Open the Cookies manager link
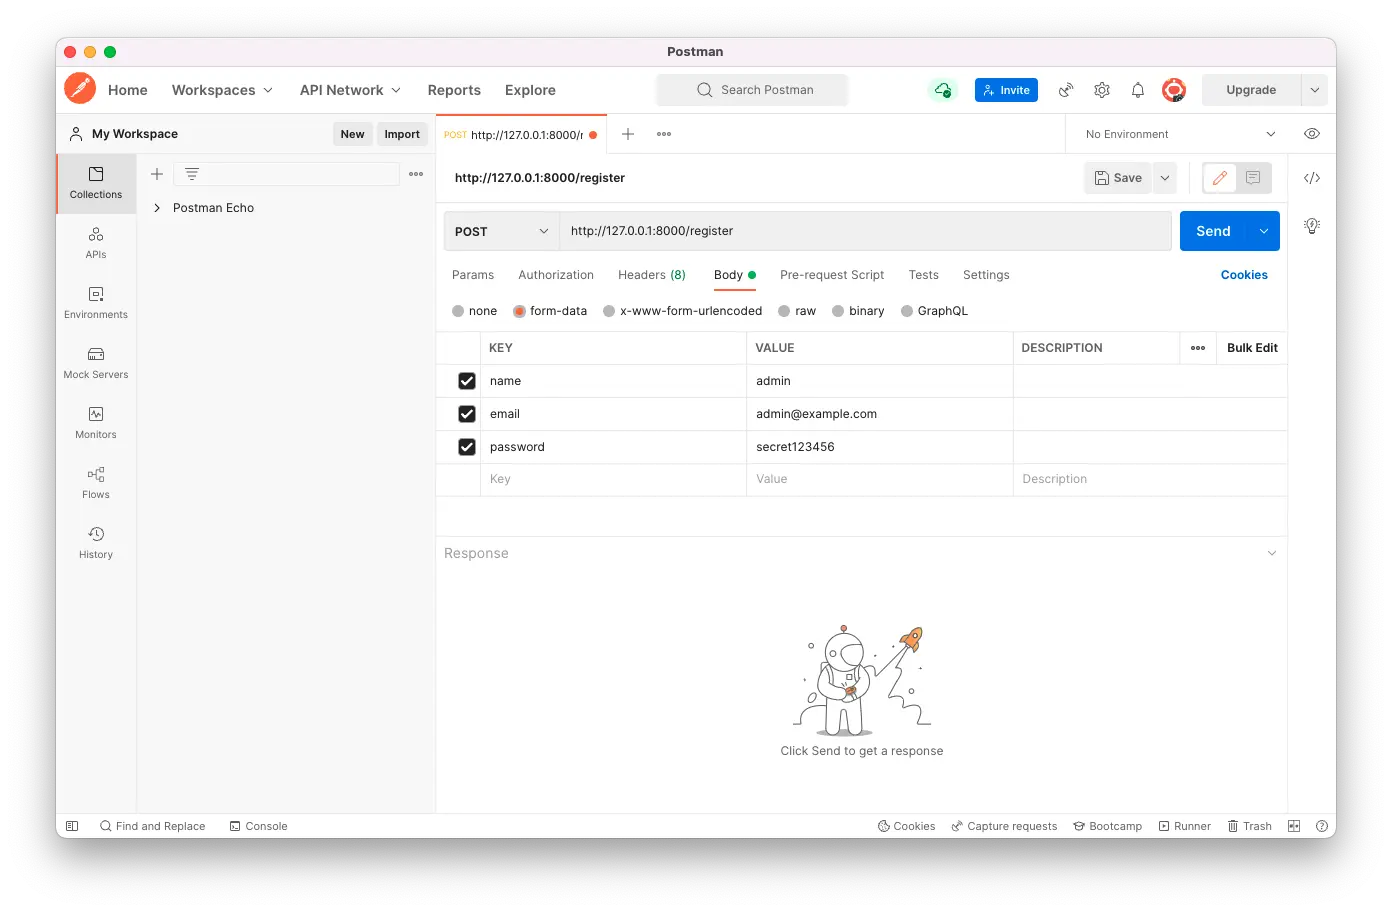This screenshot has height=912, width=1392. click(x=1244, y=275)
